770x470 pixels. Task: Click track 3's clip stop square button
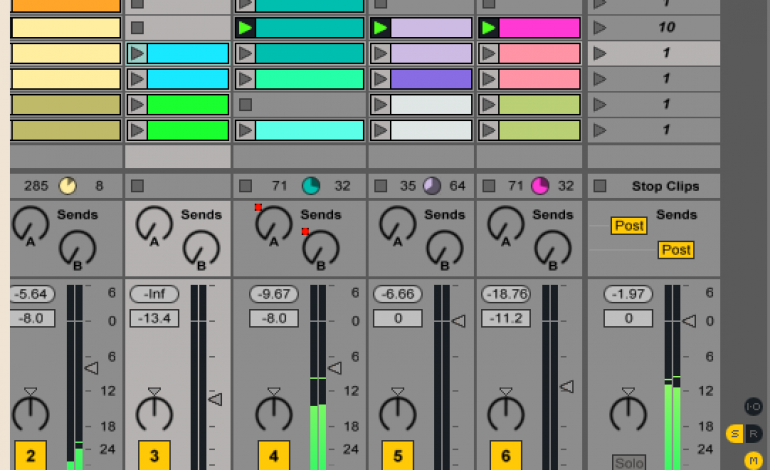pyautogui.click(x=137, y=186)
